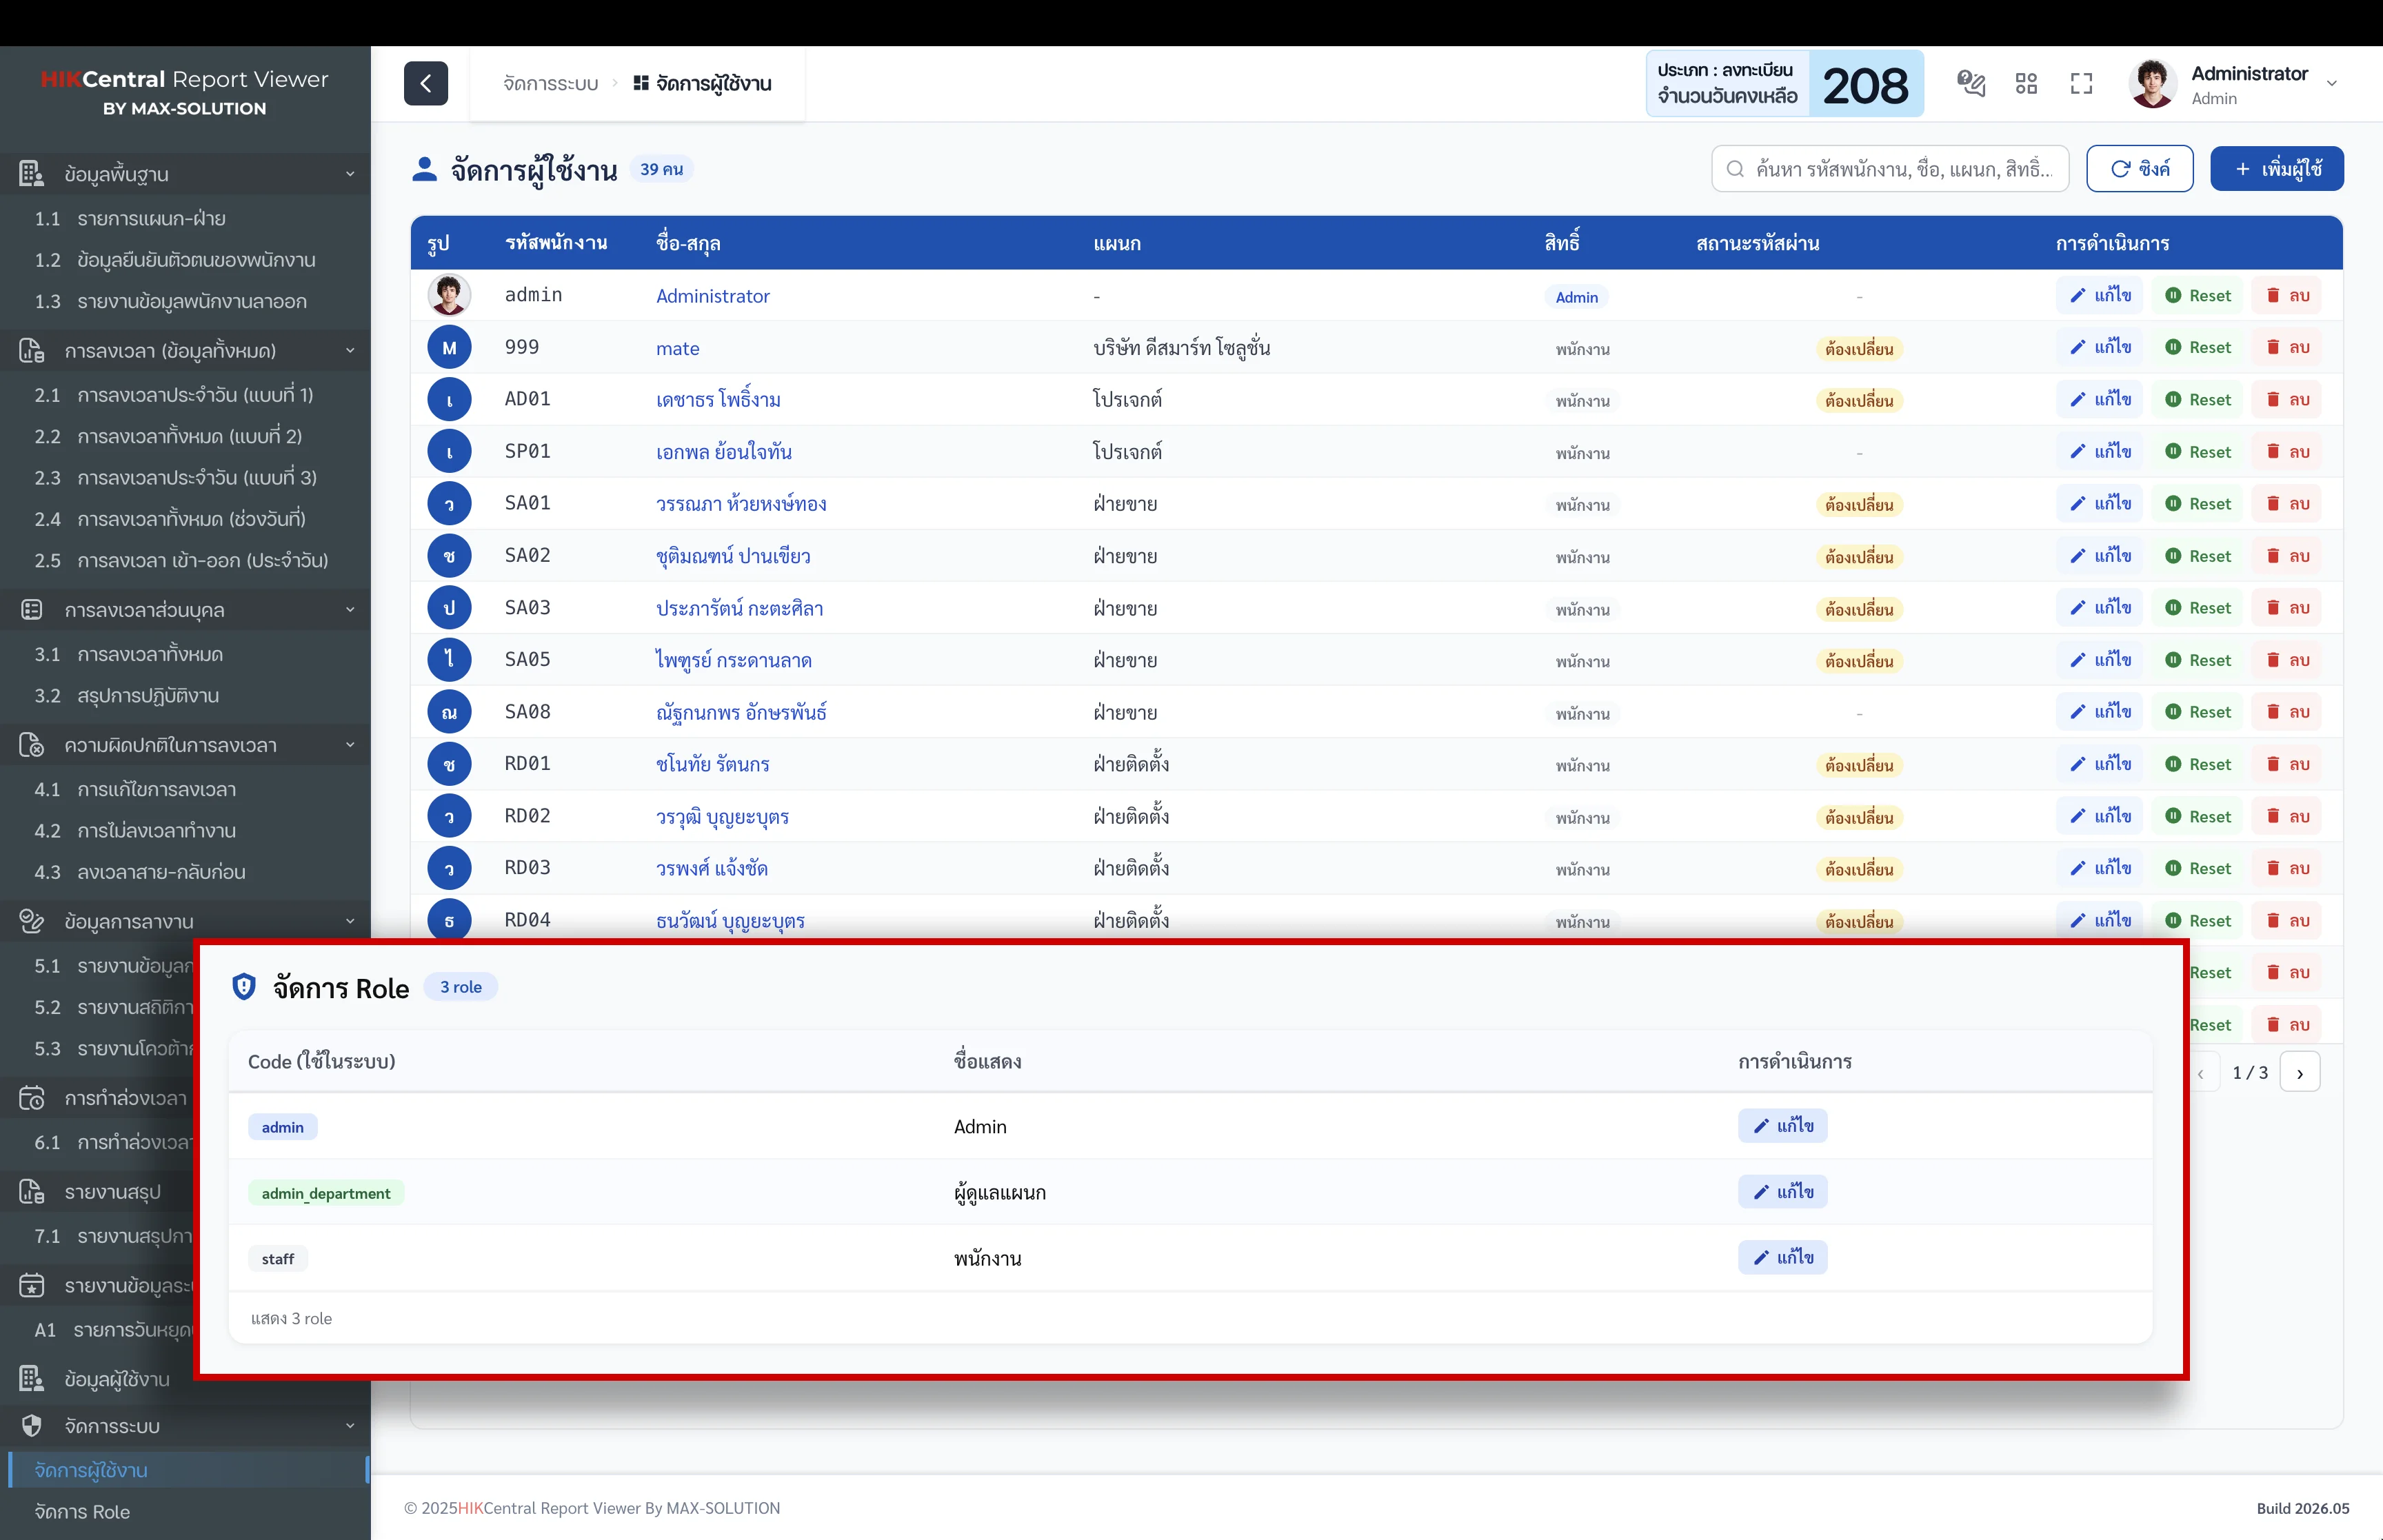Click the shield icon beside จัดการ Role title
The height and width of the screenshot is (1540, 2383).
pyautogui.click(x=244, y=987)
